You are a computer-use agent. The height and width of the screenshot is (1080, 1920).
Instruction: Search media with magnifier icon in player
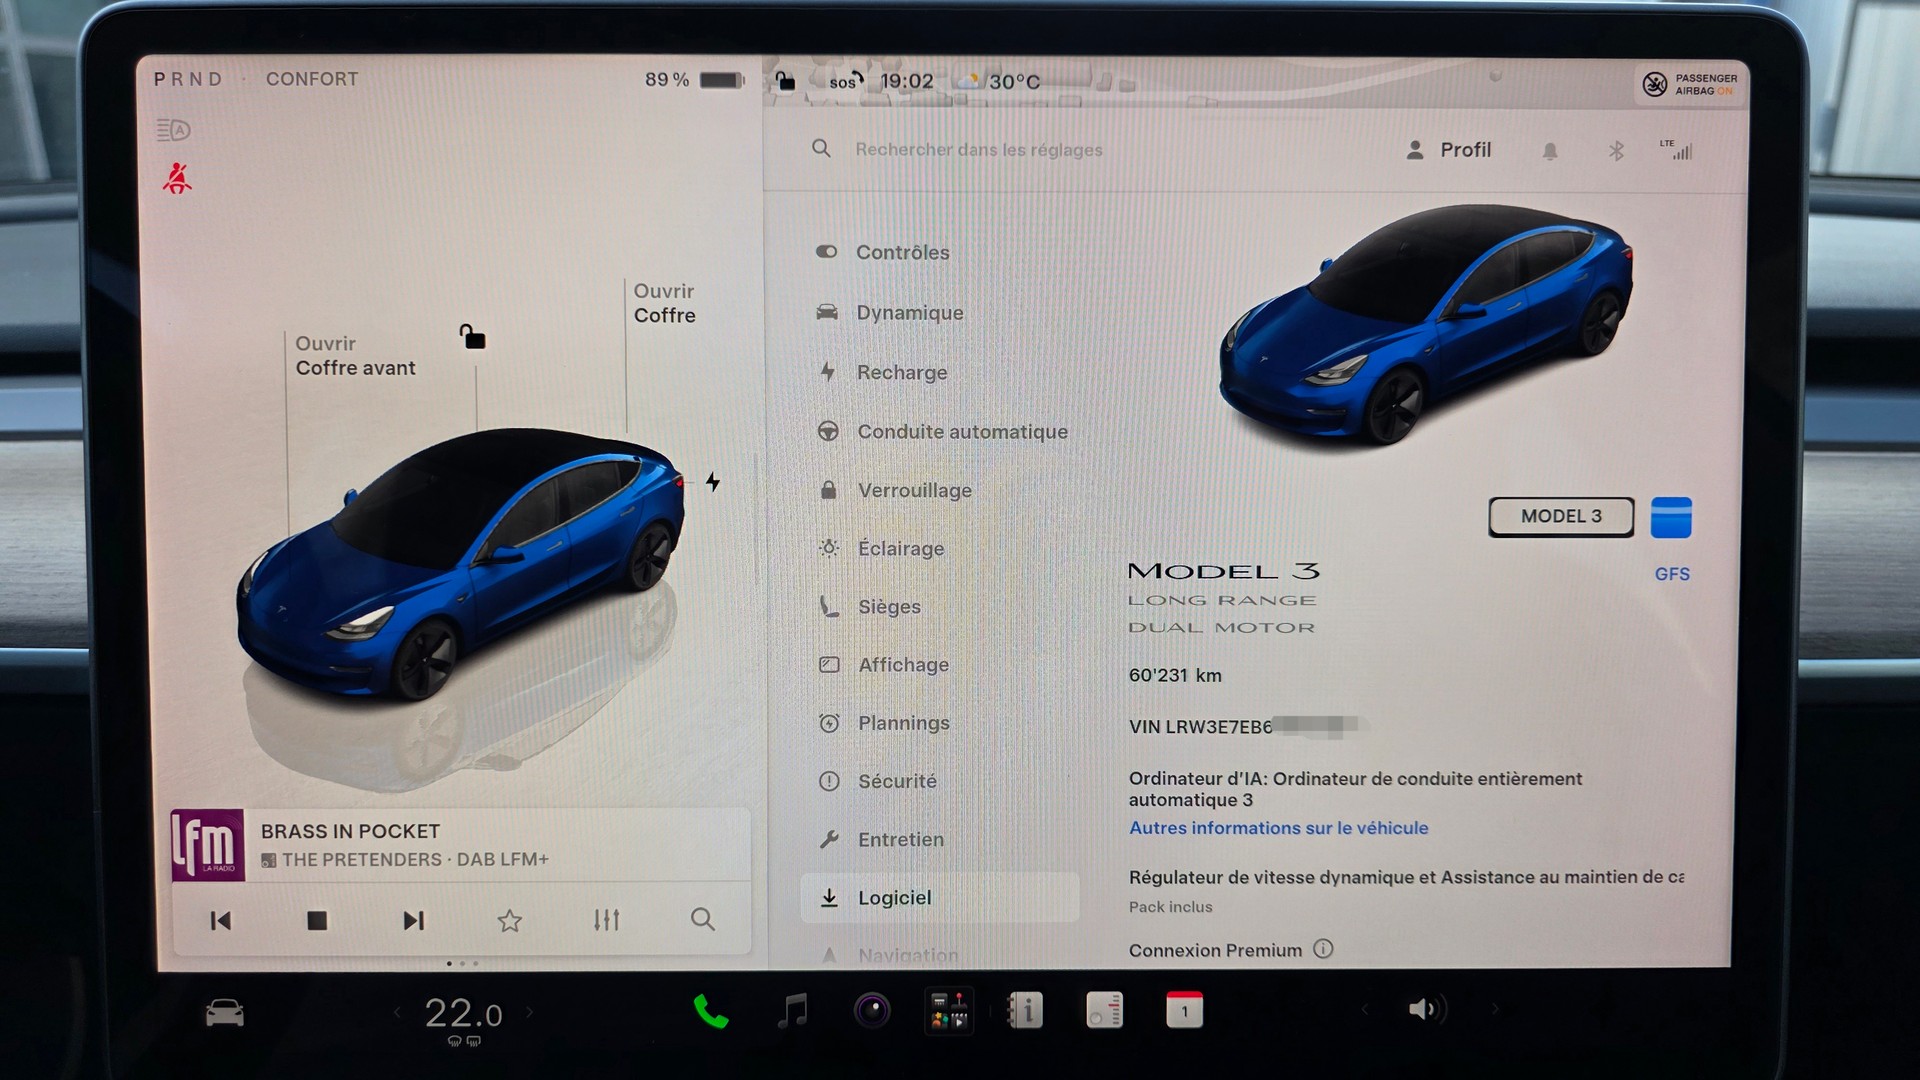point(703,919)
